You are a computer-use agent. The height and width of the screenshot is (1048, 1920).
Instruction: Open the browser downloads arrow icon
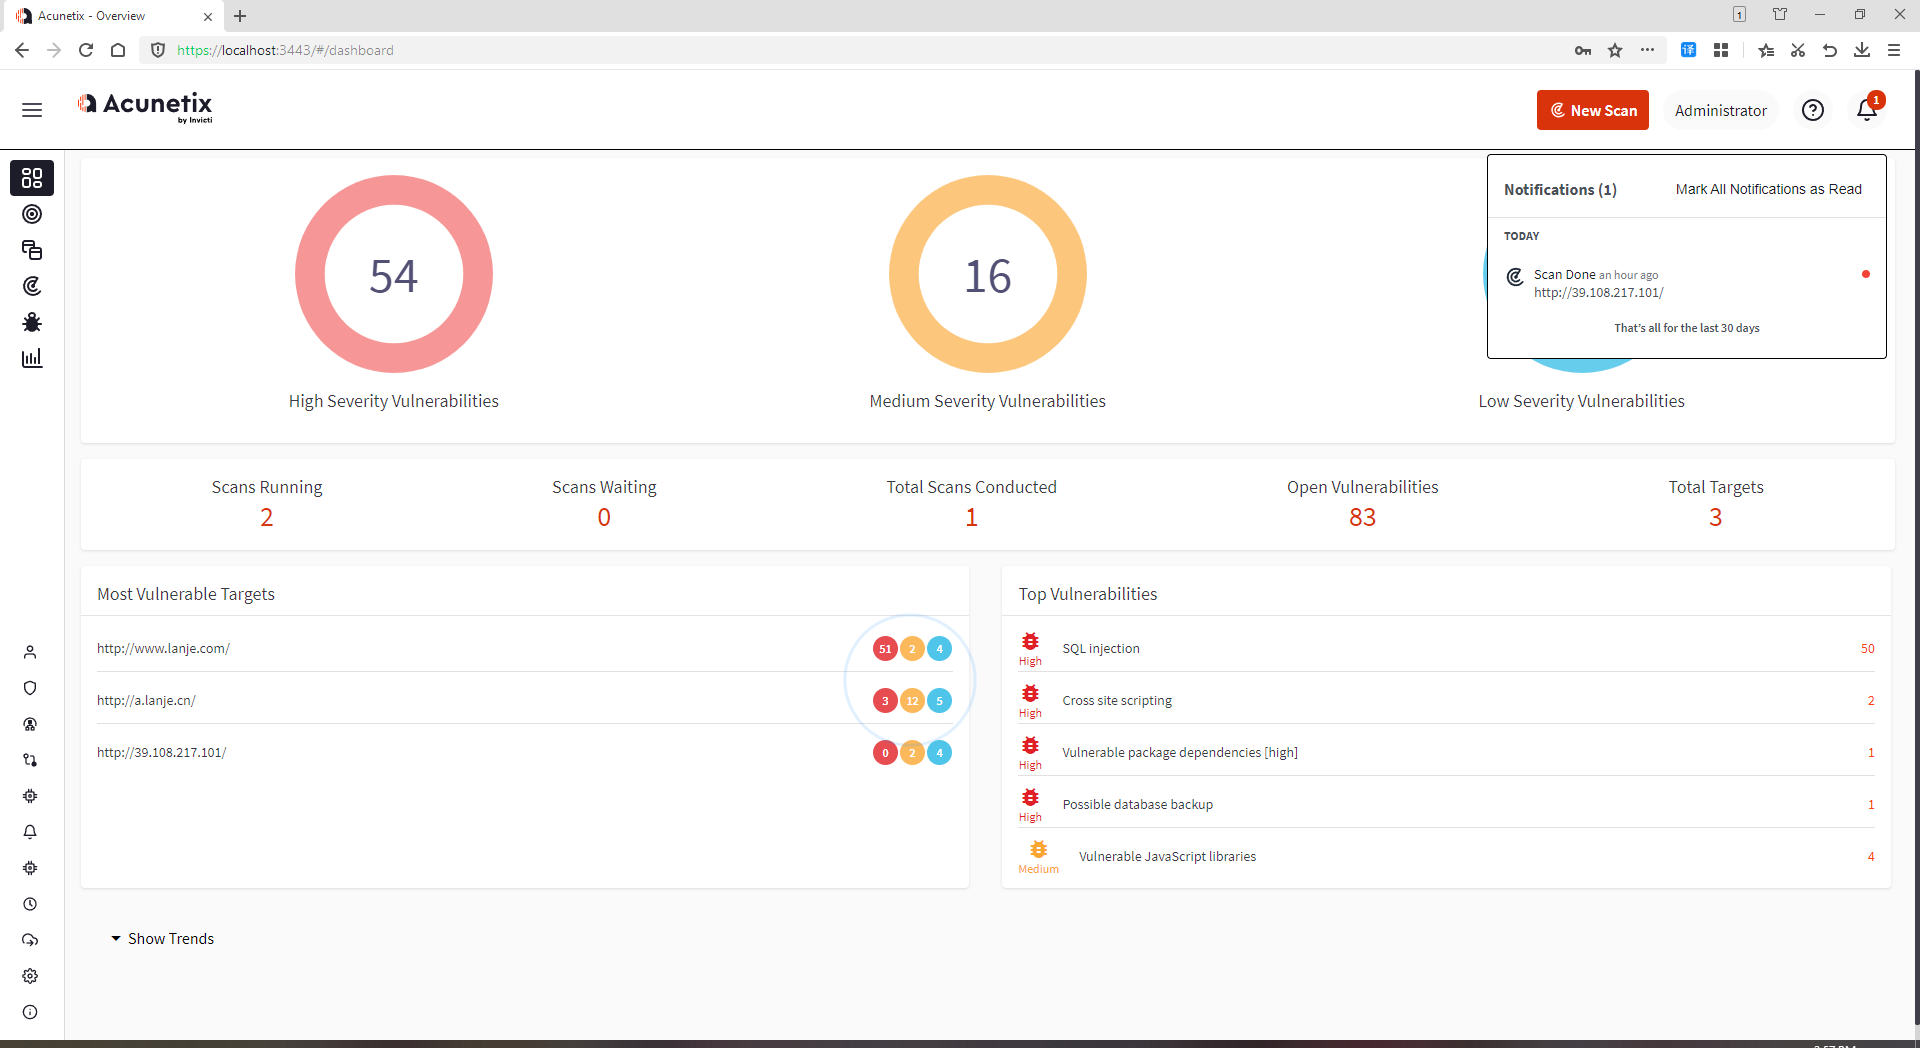coord(1862,50)
